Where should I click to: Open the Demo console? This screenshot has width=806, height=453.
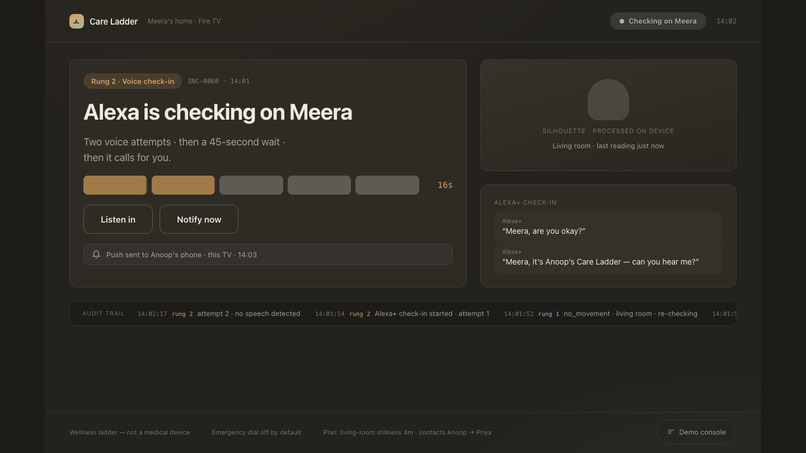[696, 432]
